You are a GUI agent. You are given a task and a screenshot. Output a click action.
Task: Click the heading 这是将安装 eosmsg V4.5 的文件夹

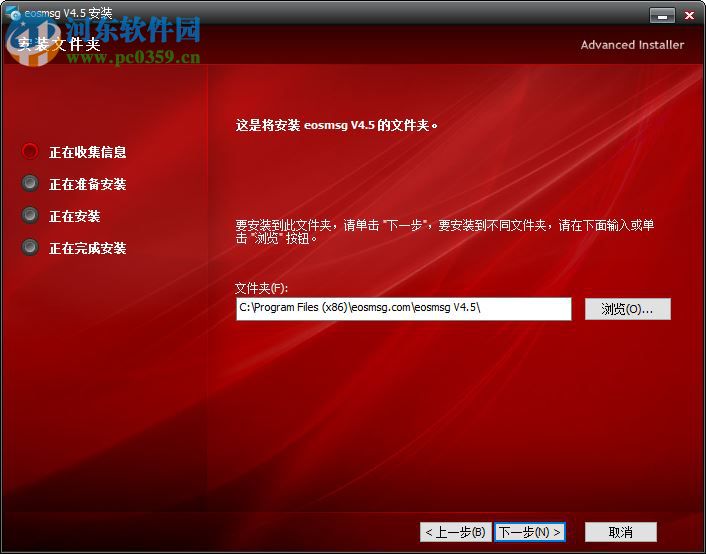tap(336, 125)
